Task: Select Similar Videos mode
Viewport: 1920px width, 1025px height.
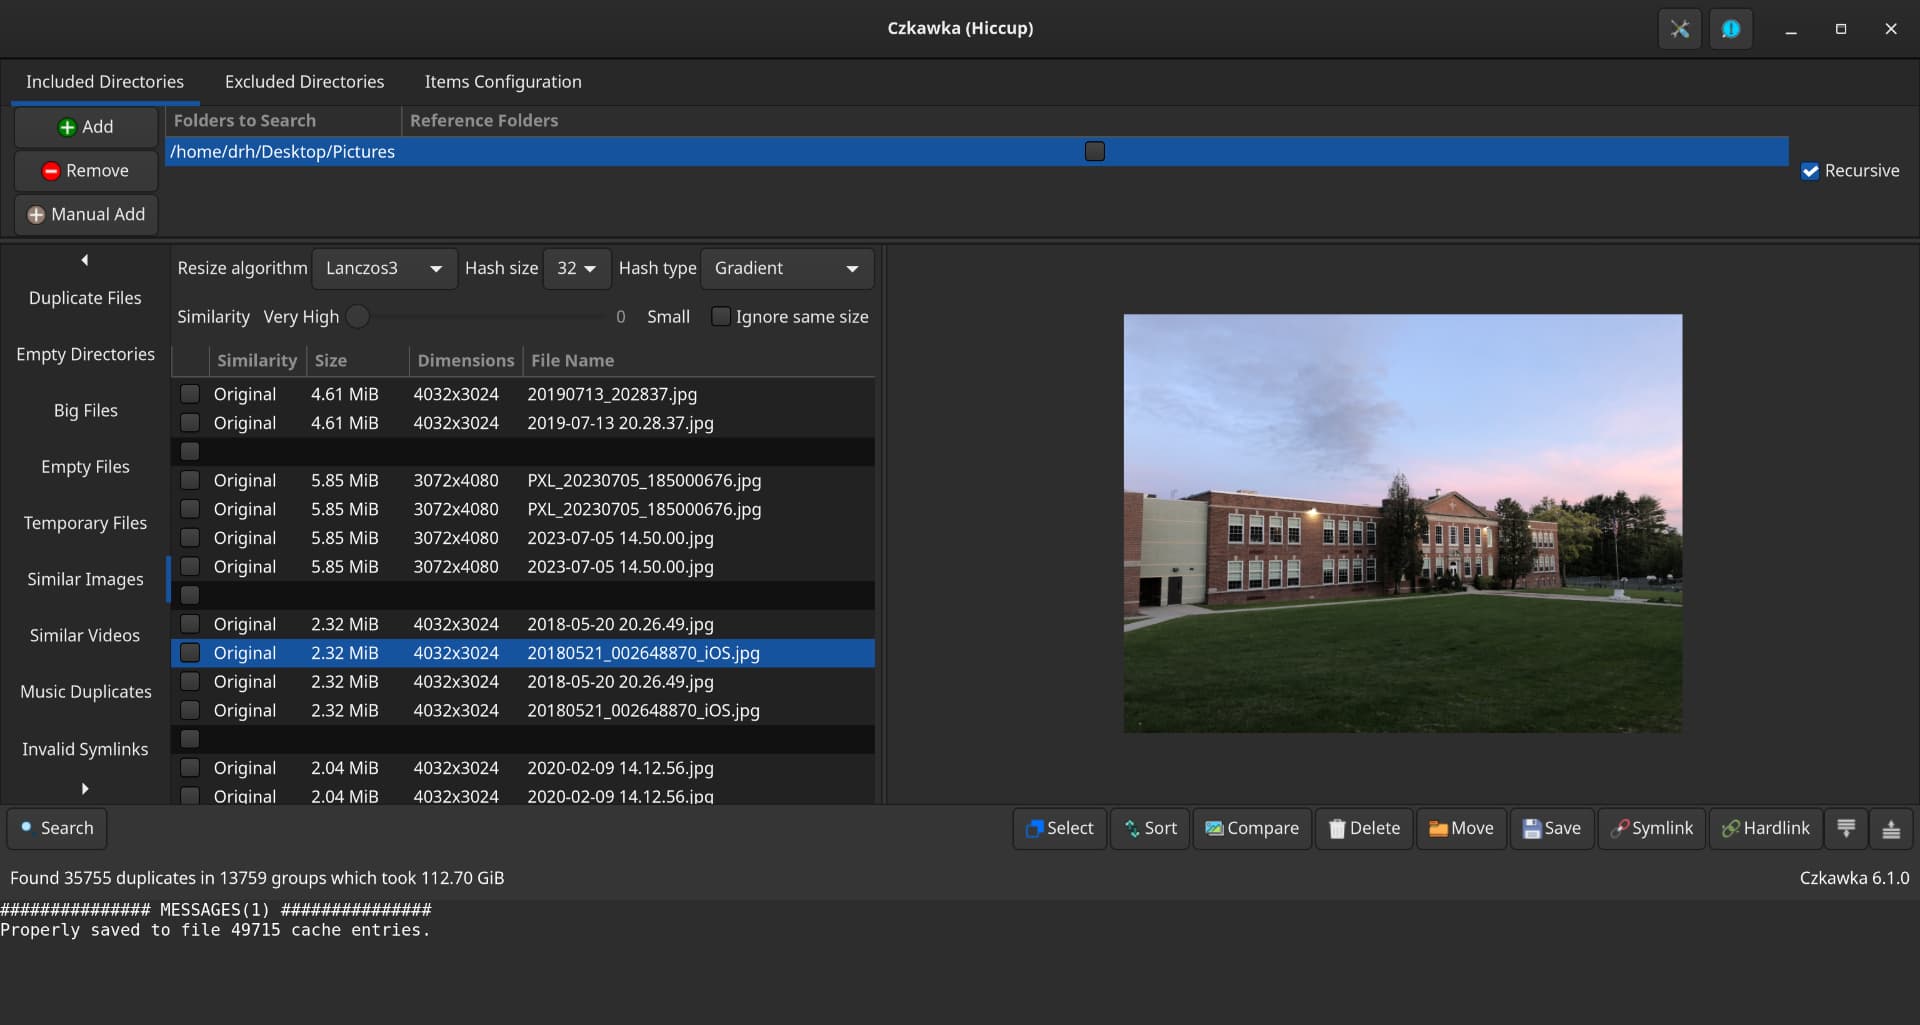Action: point(85,635)
